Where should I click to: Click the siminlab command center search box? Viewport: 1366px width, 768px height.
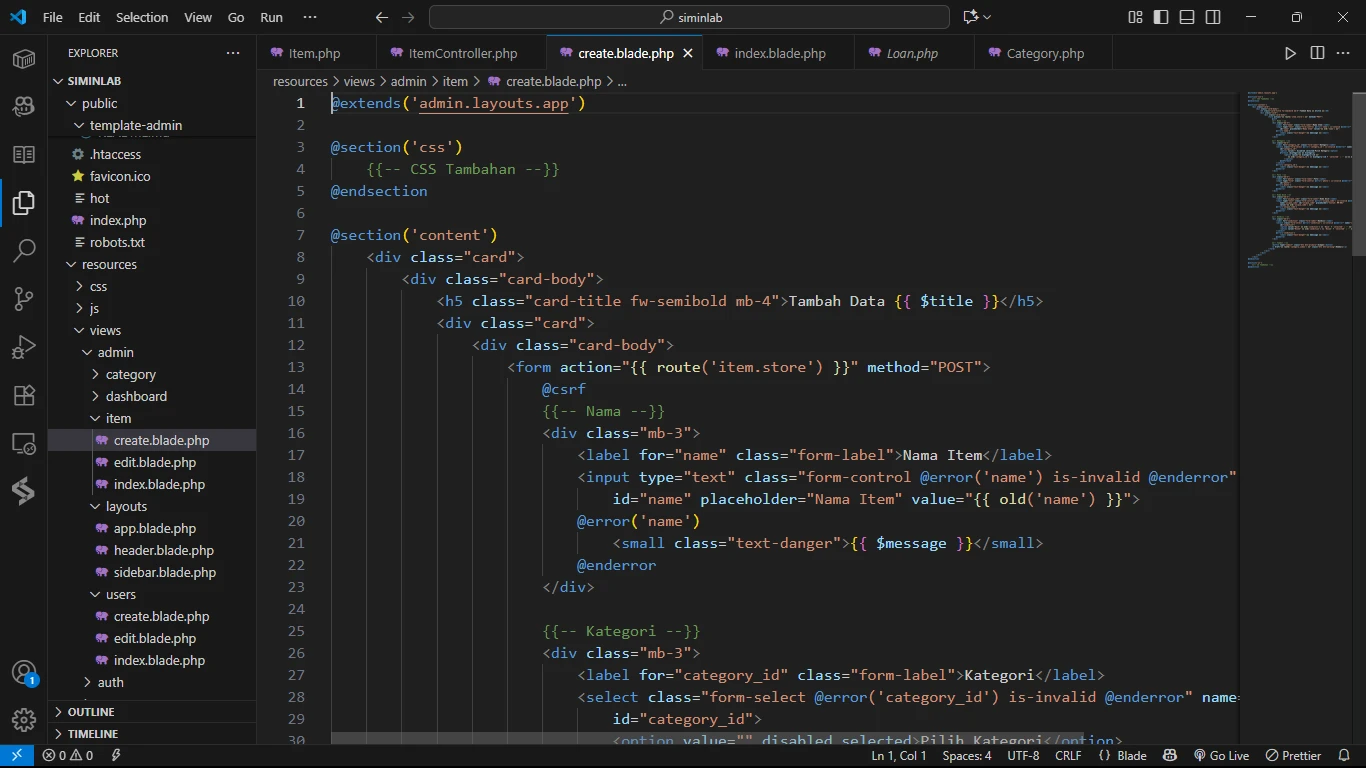pos(689,17)
